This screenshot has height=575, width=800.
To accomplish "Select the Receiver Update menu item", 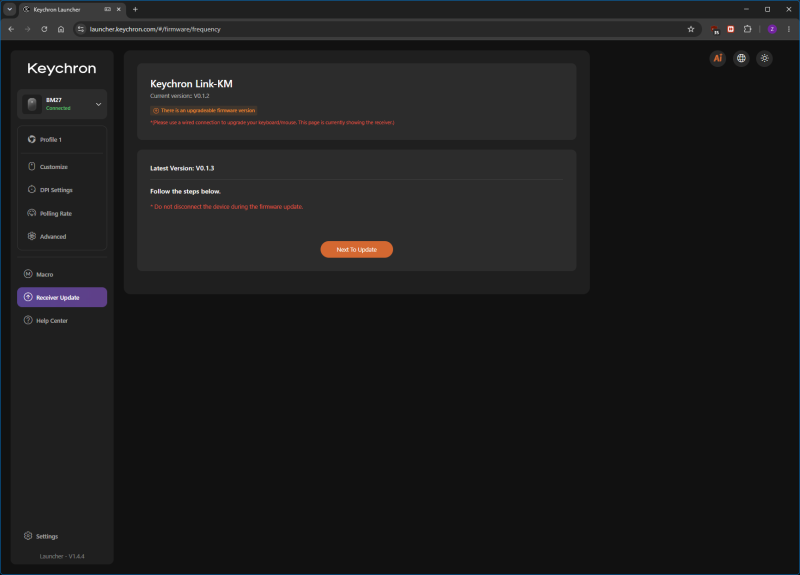I will [62, 297].
